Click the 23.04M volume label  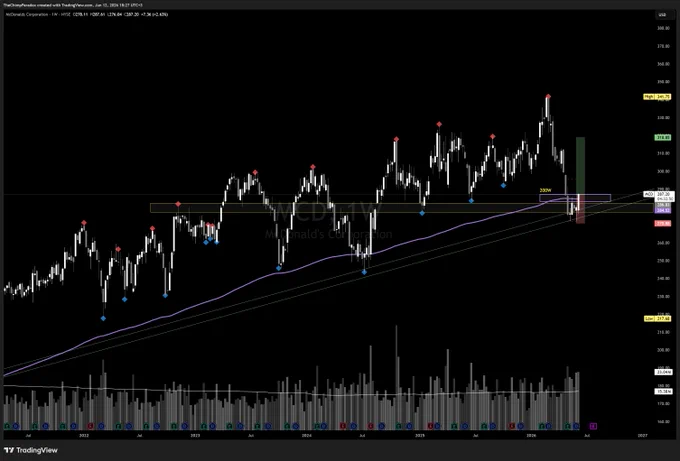click(x=663, y=372)
